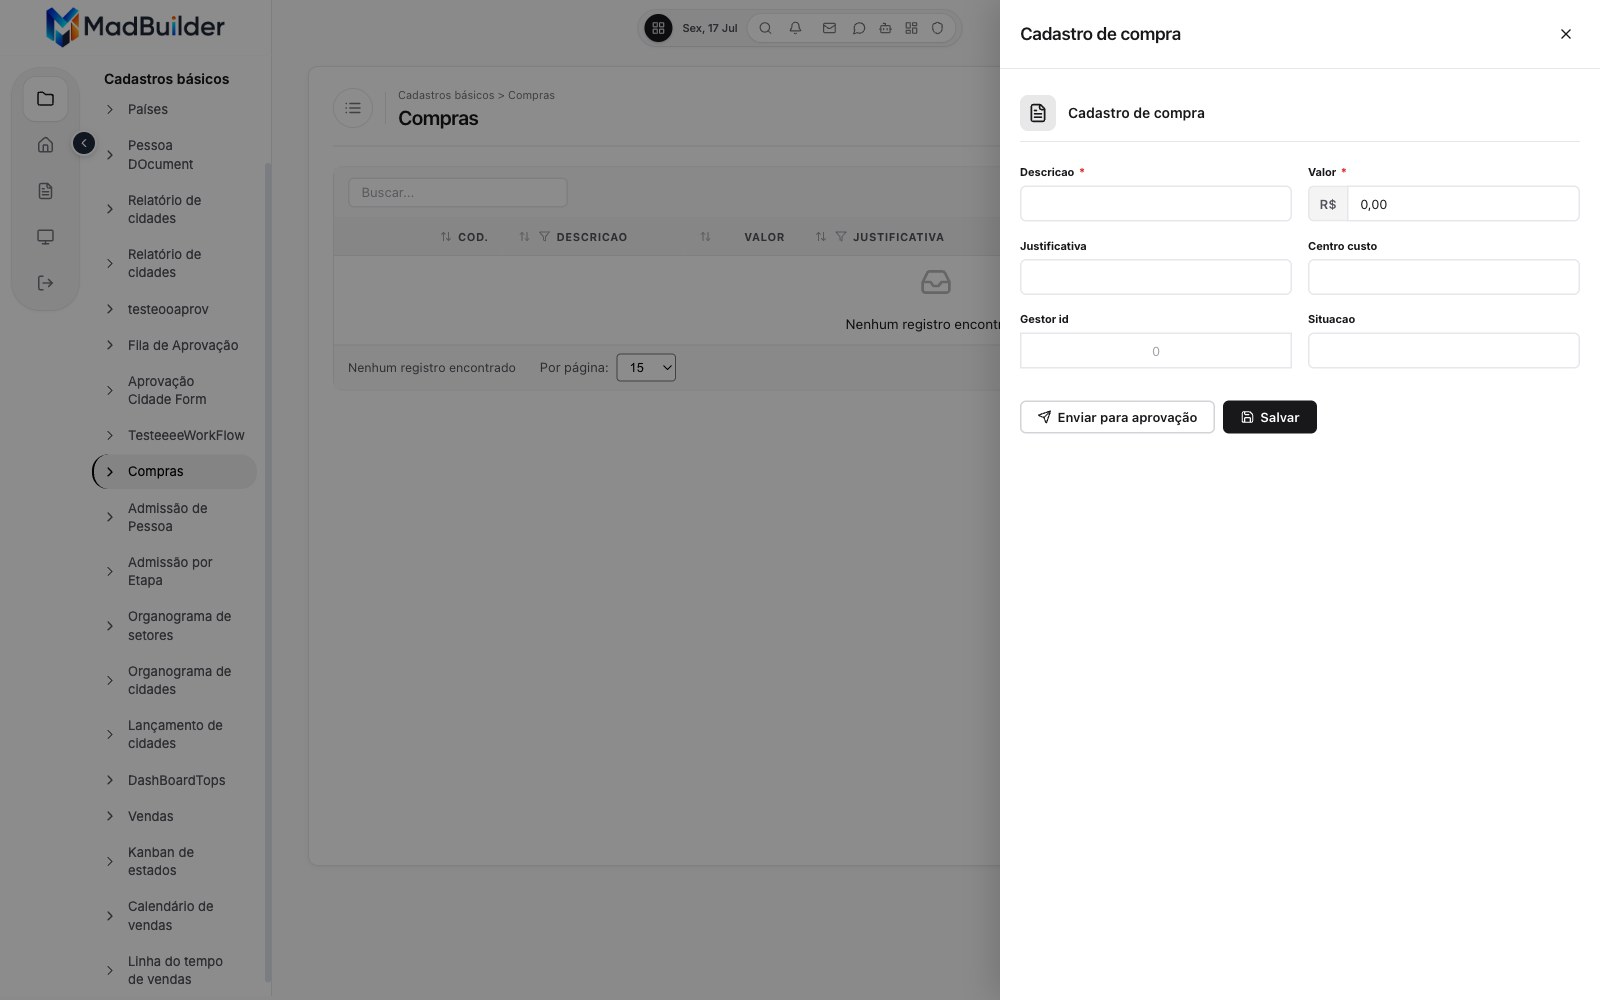Open the document icon in sidebar rail

coord(45,191)
